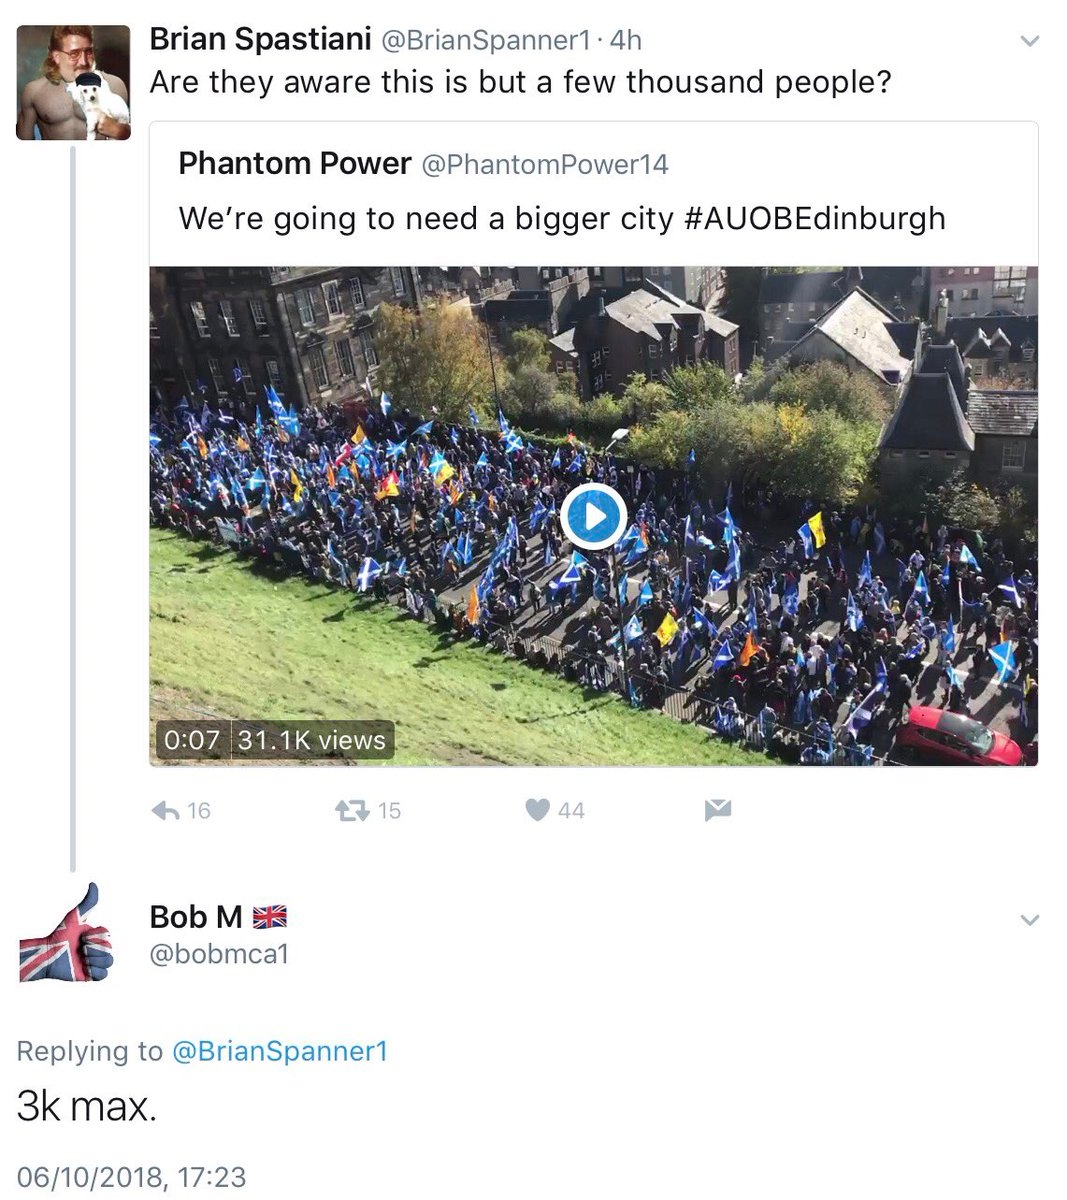The image size is (1067, 1200).
Task: Open Bob M's thumbs-up Union Jack avatar
Action: click(68, 932)
